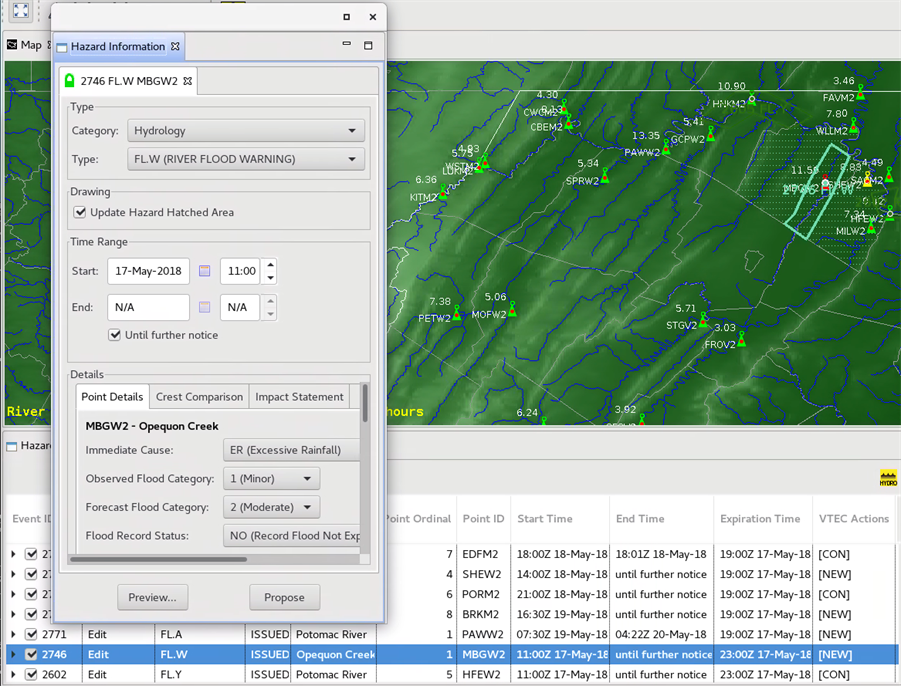This screenshot has width=901, height=686.
Task: Switch to the Impact Statement tab
Action: pos(299,397)
